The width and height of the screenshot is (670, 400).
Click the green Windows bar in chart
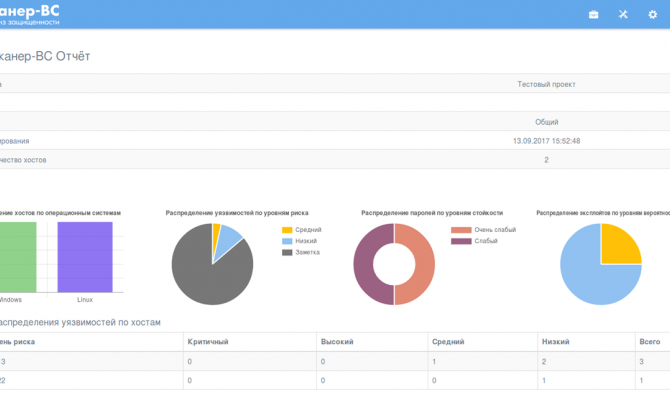point(18,257)
